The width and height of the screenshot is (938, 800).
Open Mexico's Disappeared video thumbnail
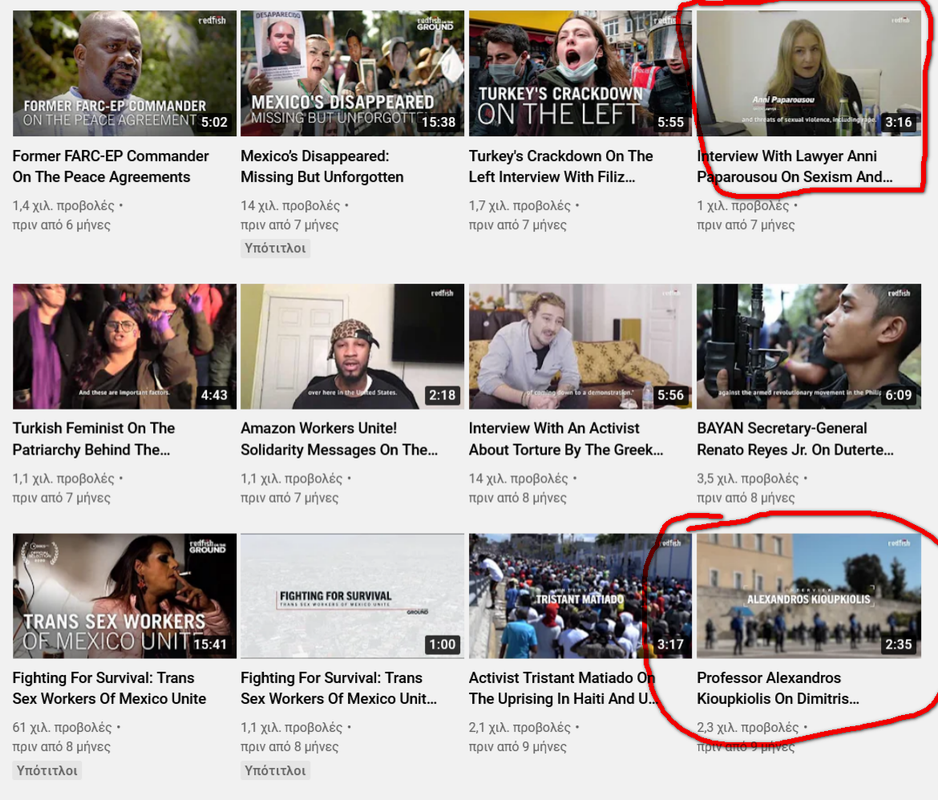[x=352, y=73]
